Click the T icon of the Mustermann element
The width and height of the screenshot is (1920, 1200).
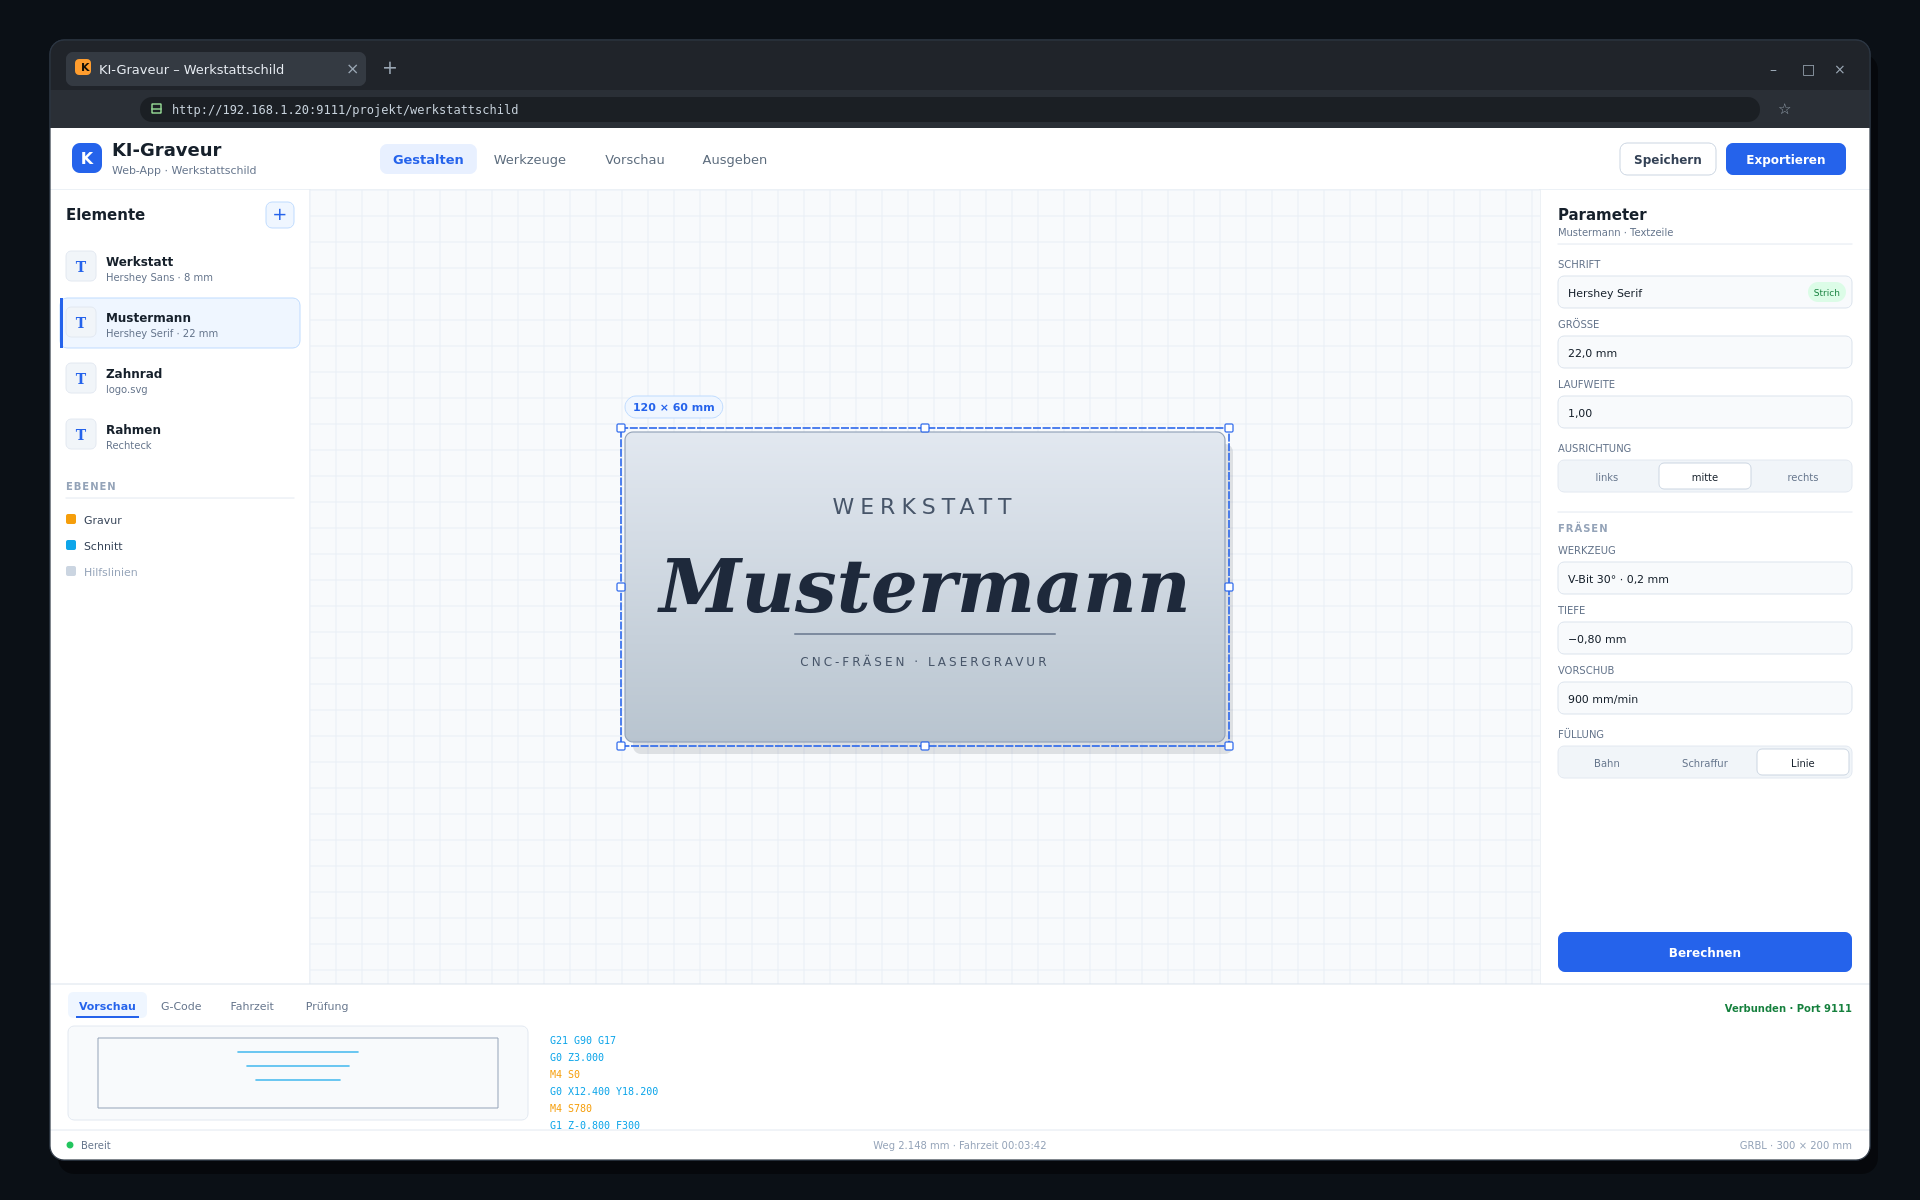pos(81,323)
